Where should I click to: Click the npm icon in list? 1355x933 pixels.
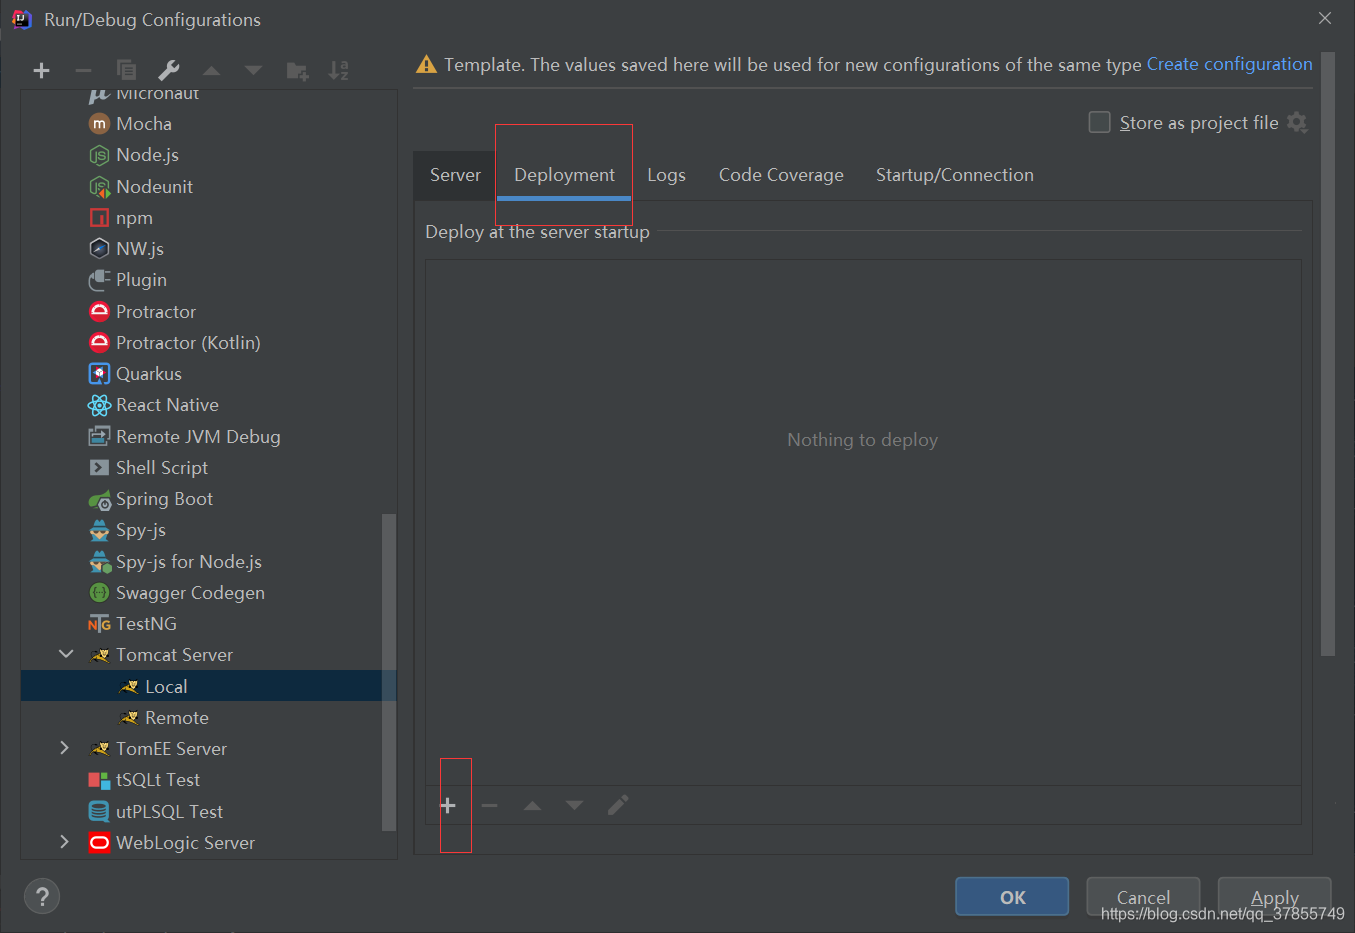[99, 218]
